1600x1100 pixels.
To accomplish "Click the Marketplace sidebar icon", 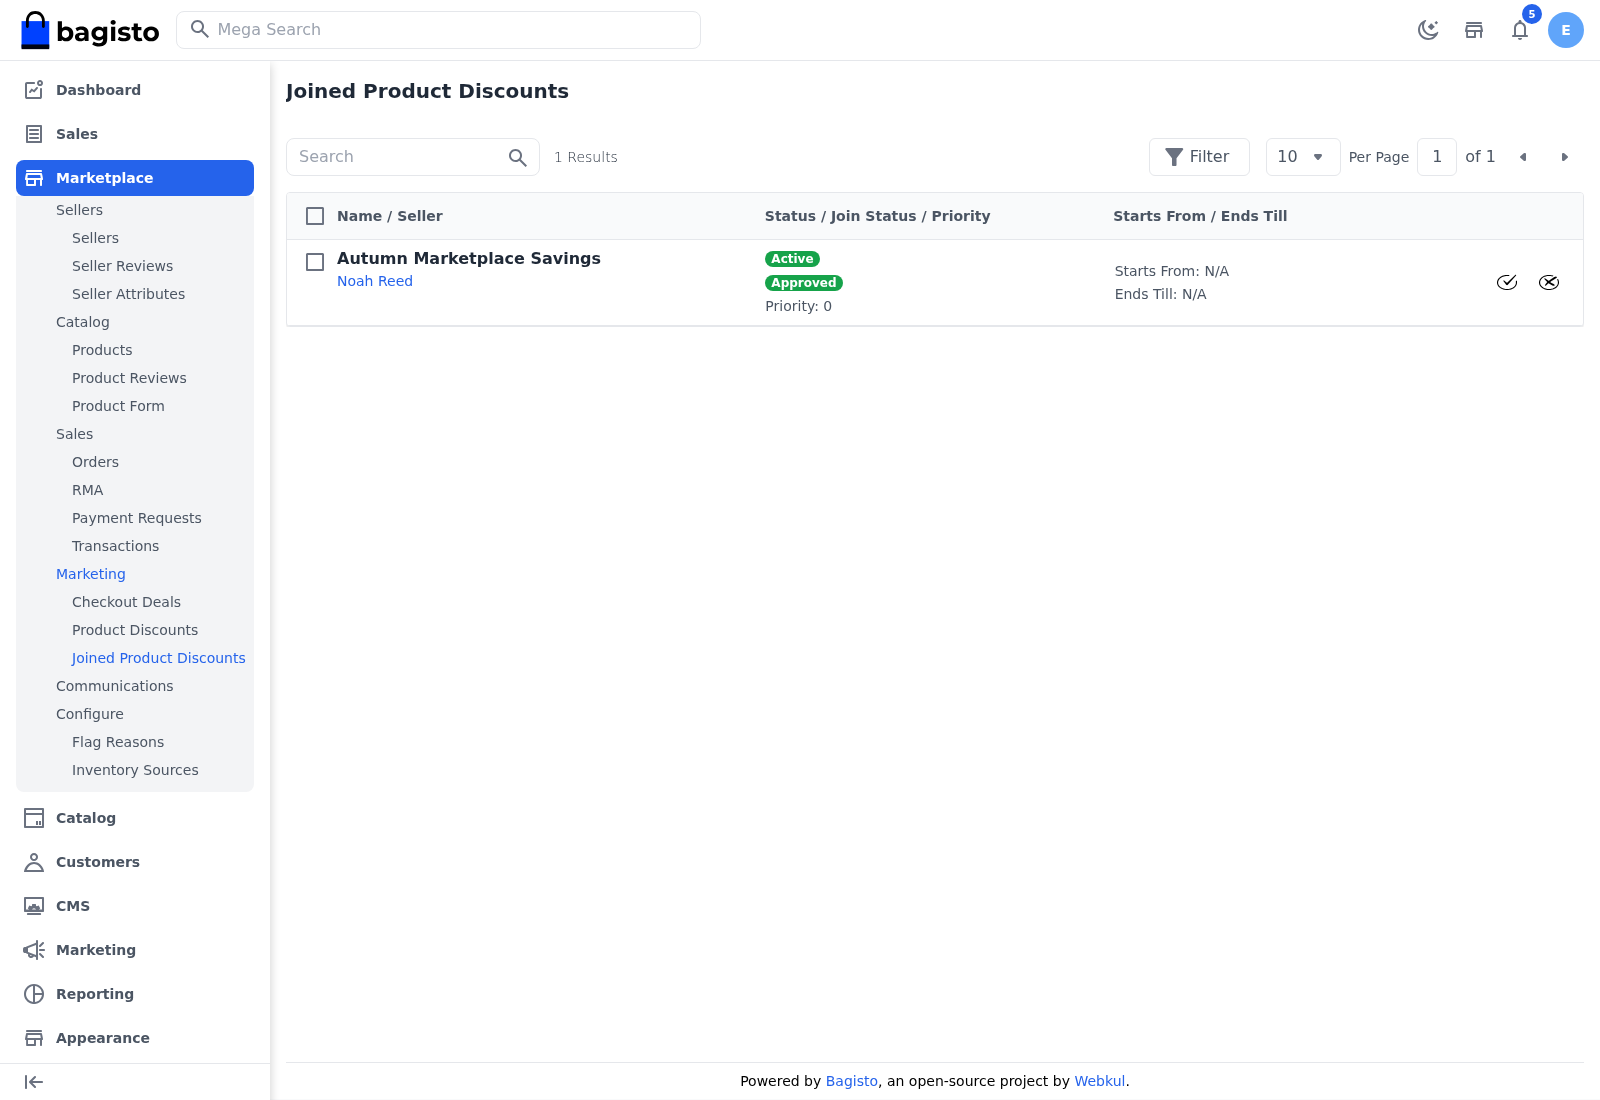I will pos(34,178).
